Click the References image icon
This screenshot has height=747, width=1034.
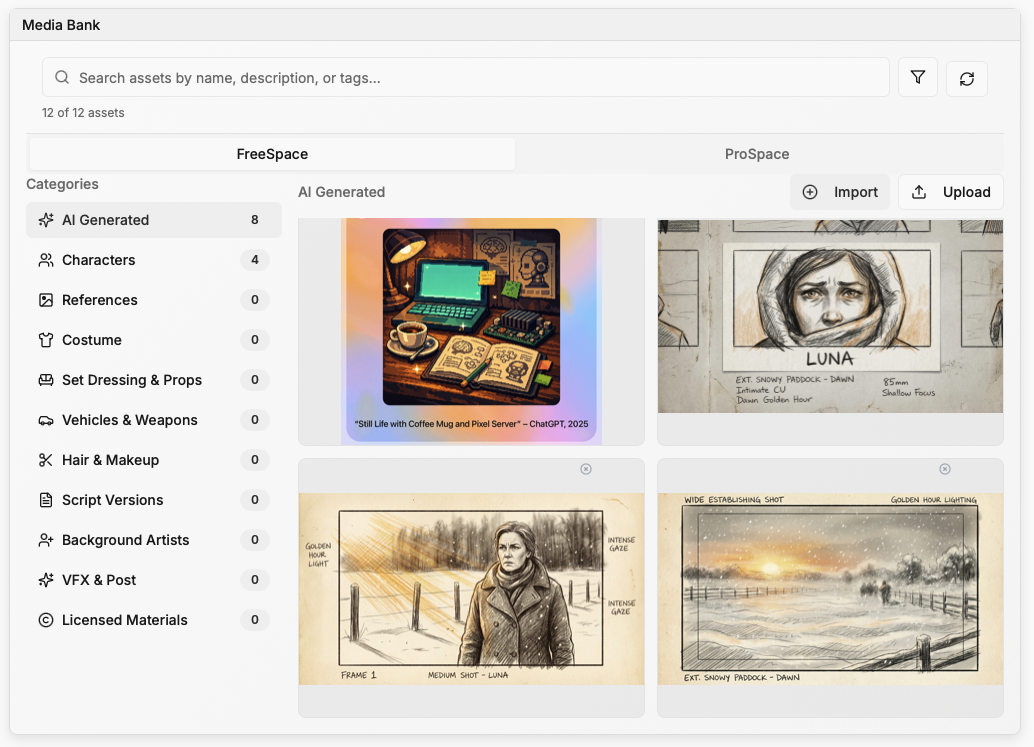(x=46, y=300)
